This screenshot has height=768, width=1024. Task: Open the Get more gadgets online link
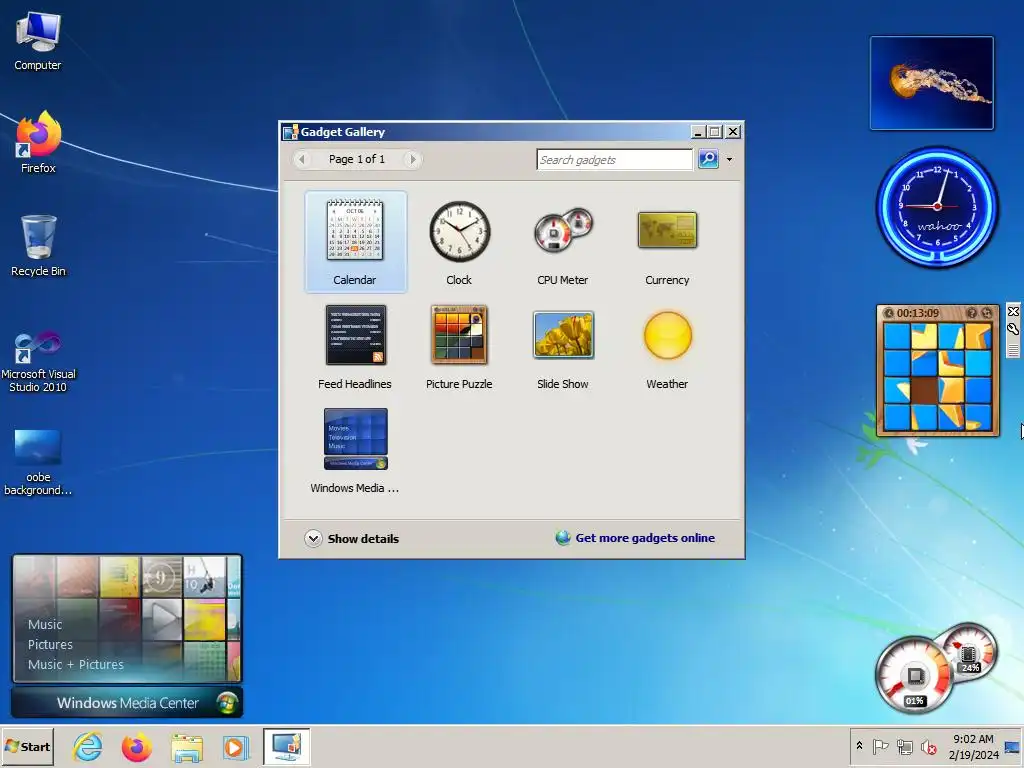click(645, 538)
